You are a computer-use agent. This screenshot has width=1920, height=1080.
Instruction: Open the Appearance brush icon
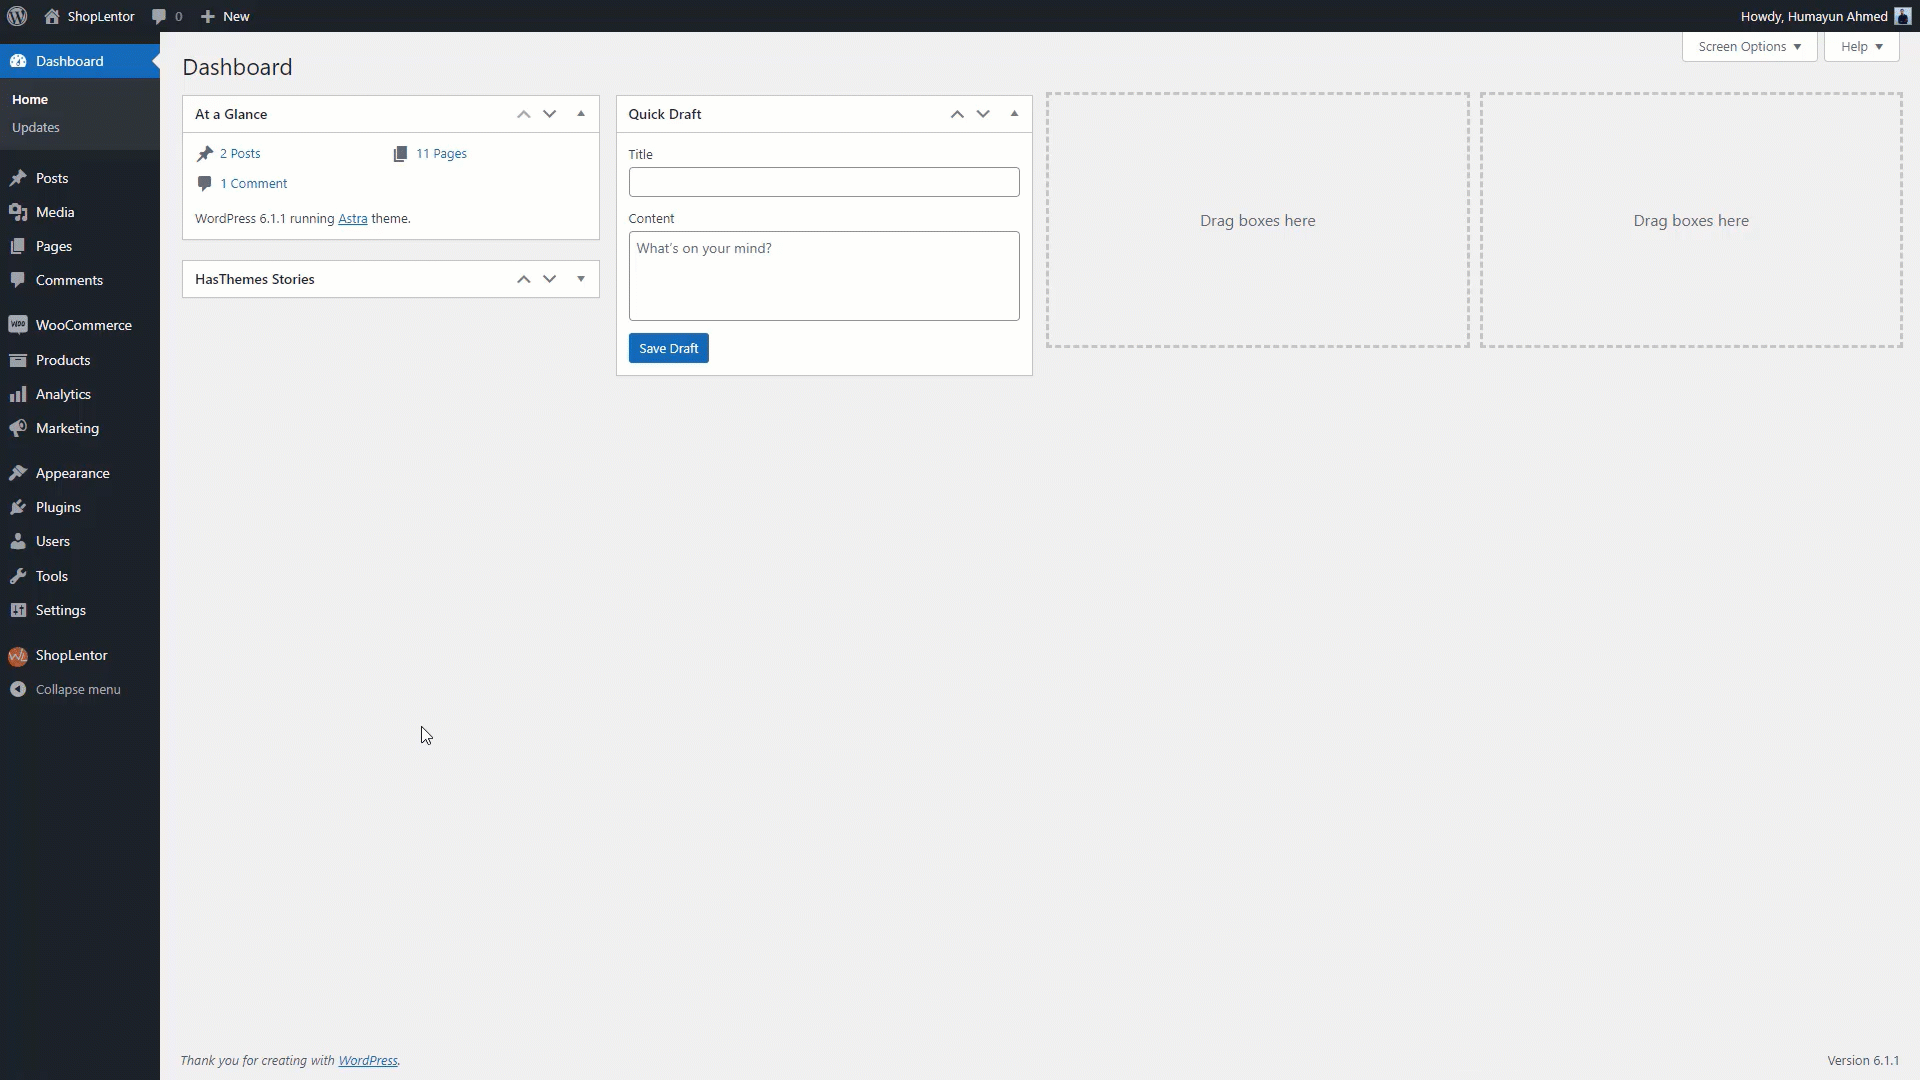click(x=20, y=472)
